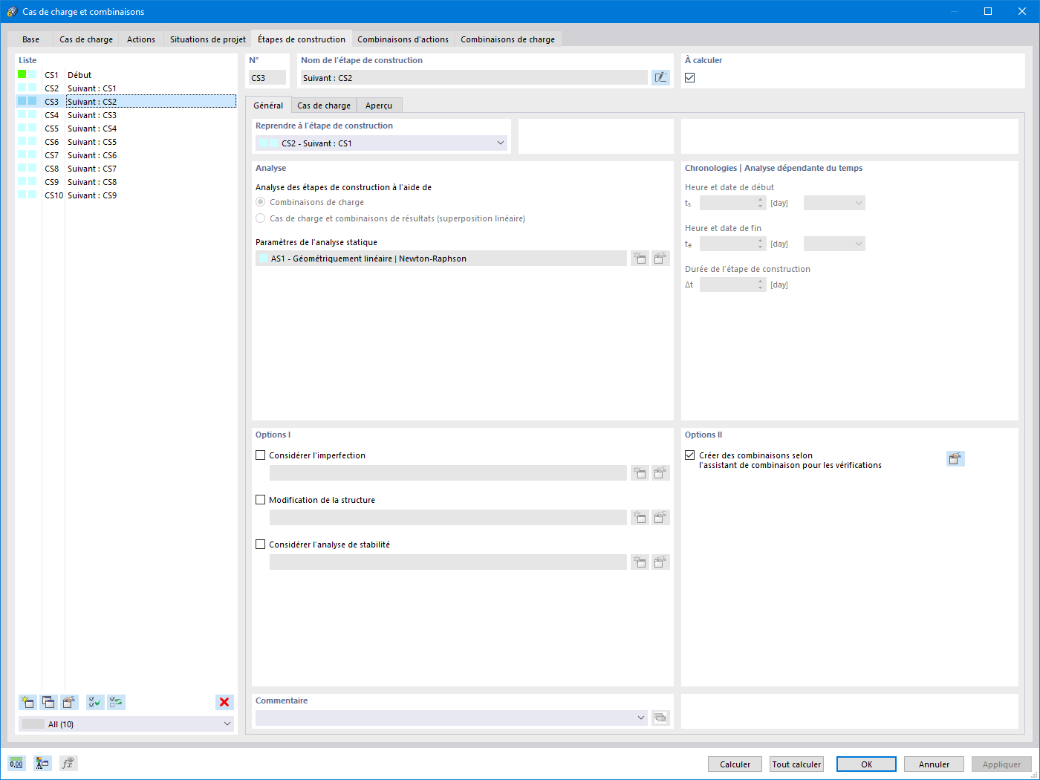Click the invert selection icon
Image resolution: width=1040 pixels, height=780 pixels.
116,702
